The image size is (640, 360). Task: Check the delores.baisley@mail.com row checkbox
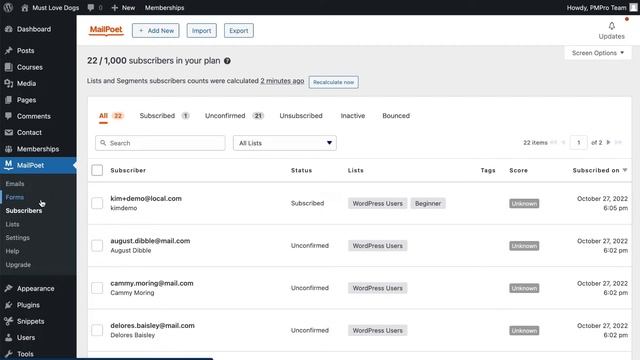click(97, 330)
